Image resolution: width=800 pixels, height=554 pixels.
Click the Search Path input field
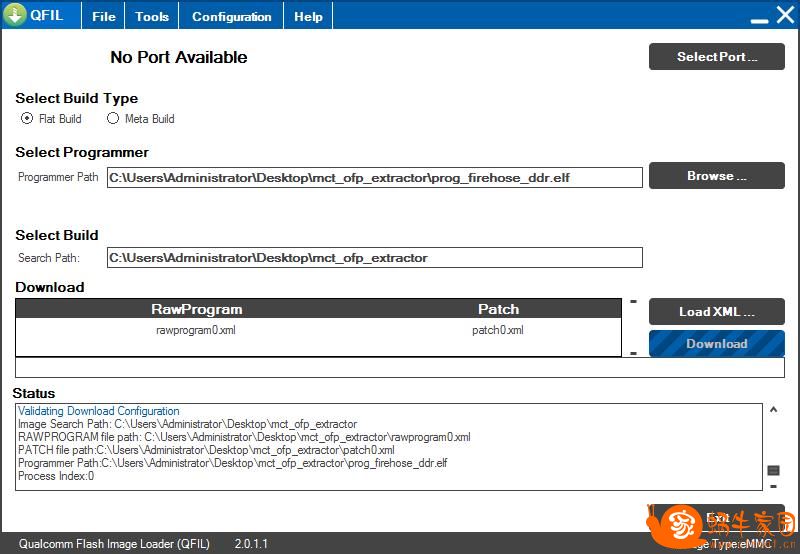pyautogui.click(x=374, y=258)
